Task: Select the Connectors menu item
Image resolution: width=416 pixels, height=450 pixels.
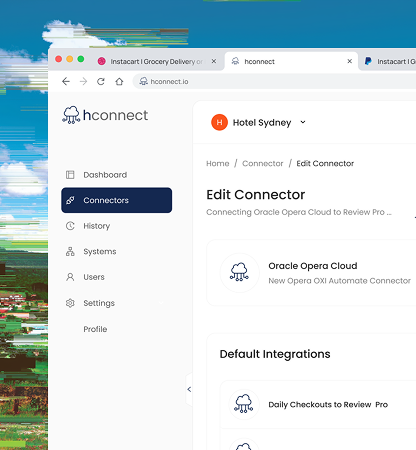Action: 116,200
